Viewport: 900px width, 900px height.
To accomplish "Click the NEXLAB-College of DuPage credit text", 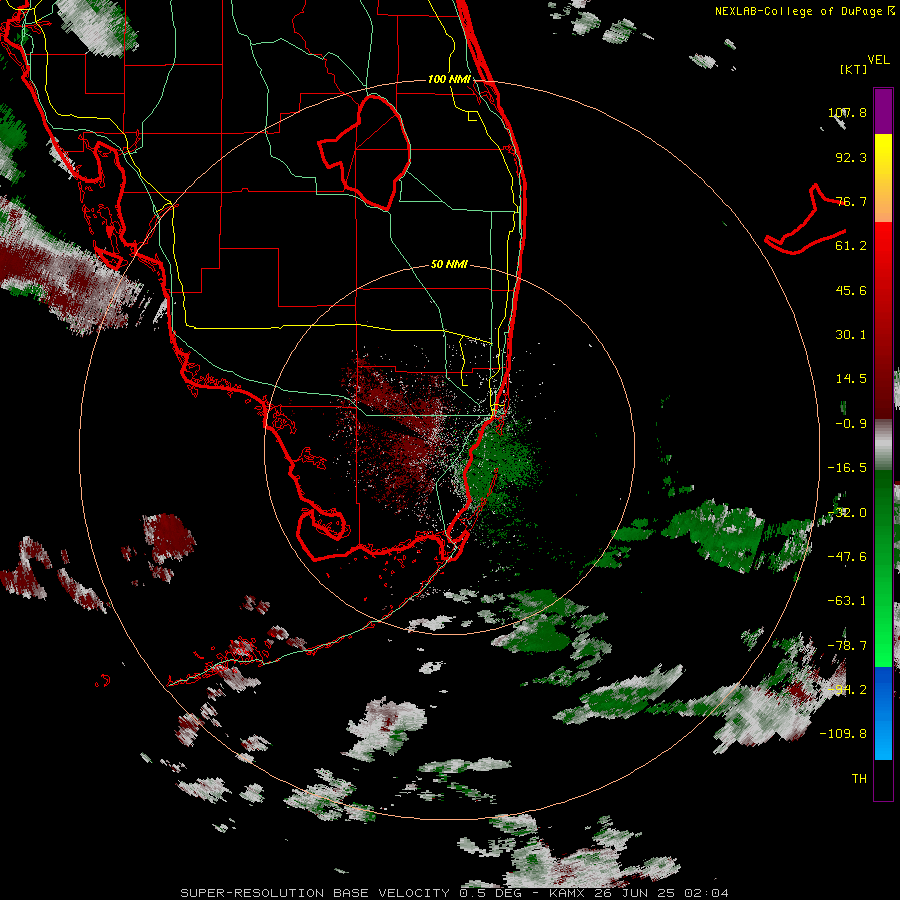I will coord(805,11).
